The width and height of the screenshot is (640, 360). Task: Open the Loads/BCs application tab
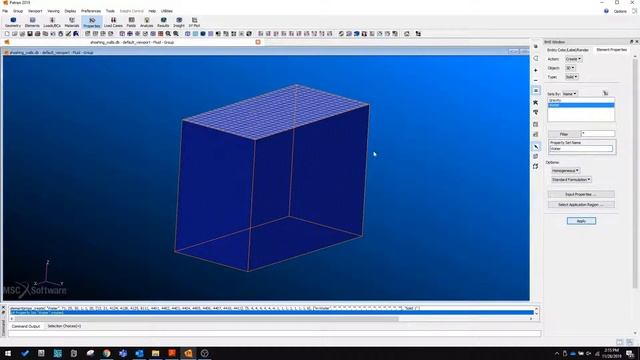click(52, 22)
